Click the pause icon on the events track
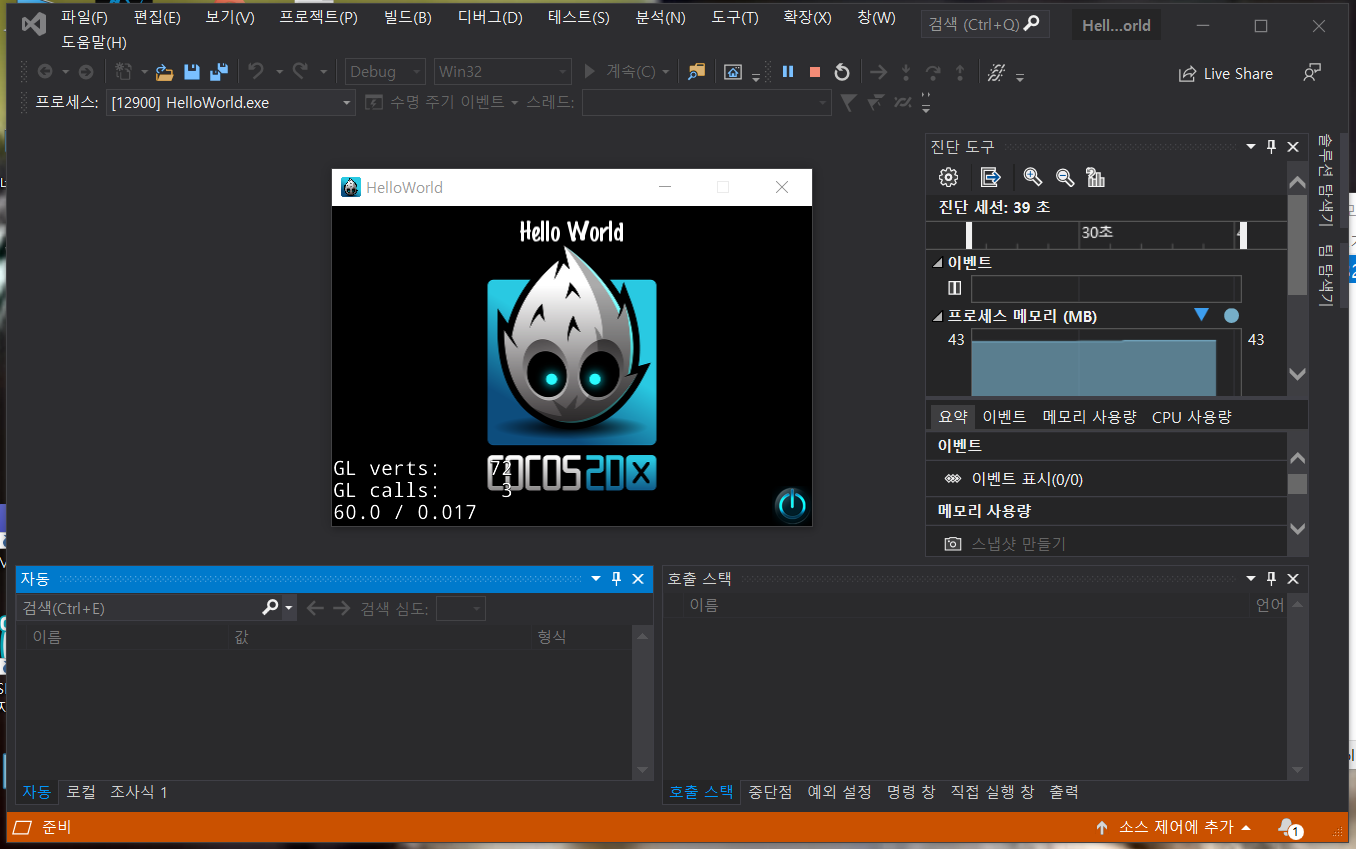 [x=954, y=288]
